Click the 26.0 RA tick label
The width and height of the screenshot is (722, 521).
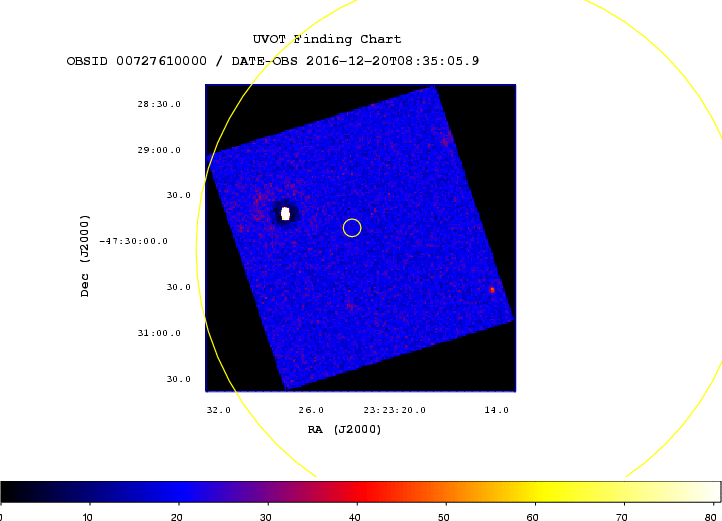click(311, 410)
